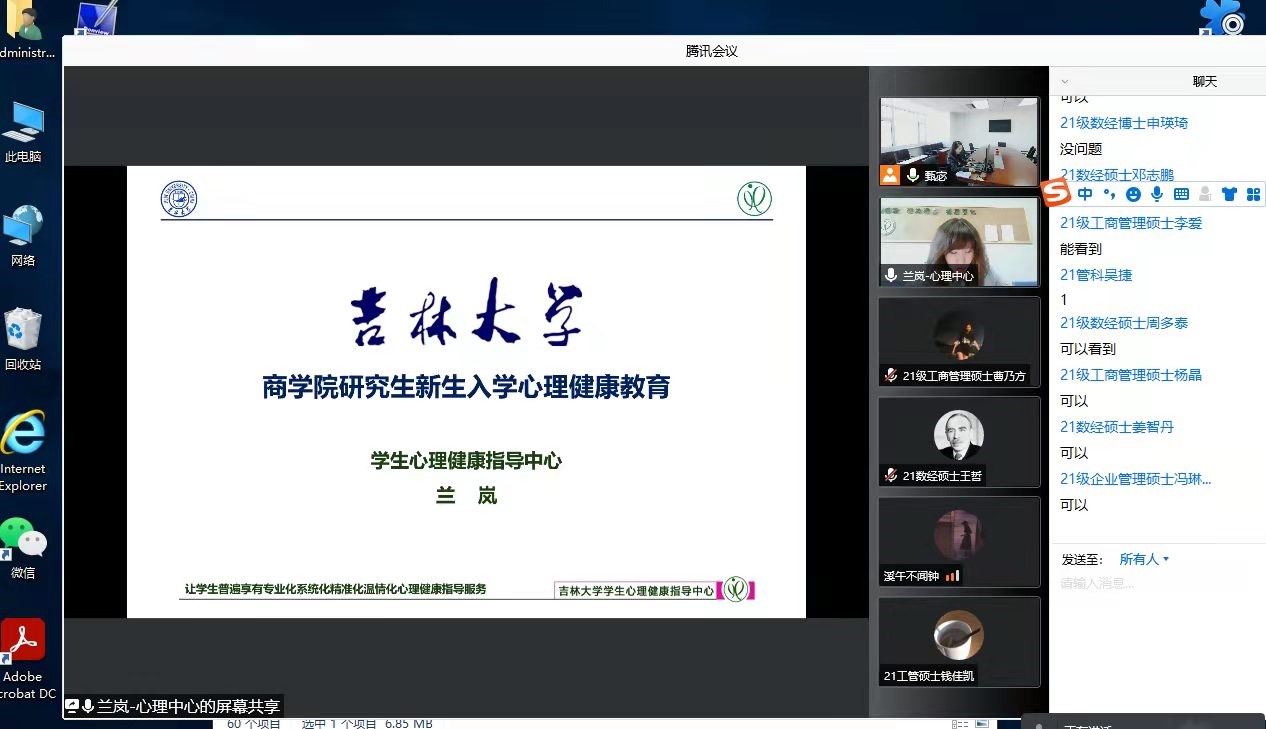Toggle Sogou punctuation mode icon
Screen dimensions: 1266x729
[x=1109, y=194]
